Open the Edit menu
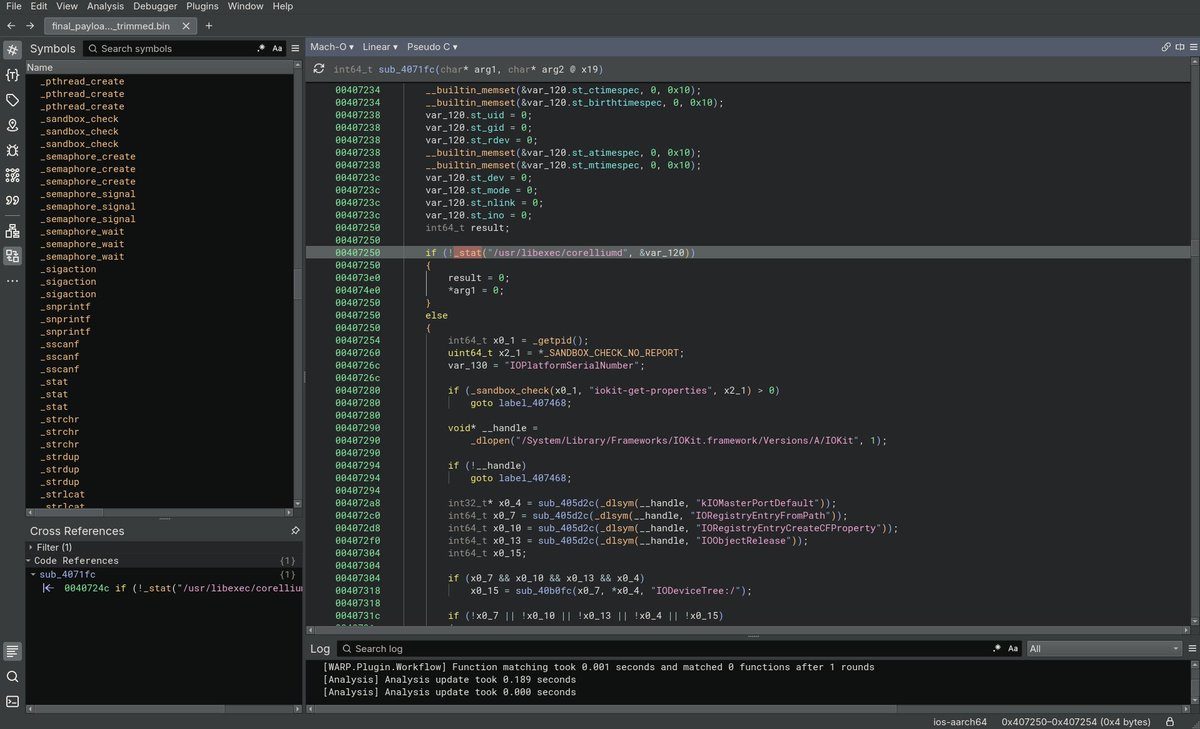The width and height of the screenshot is (1200, 729). 38,6
